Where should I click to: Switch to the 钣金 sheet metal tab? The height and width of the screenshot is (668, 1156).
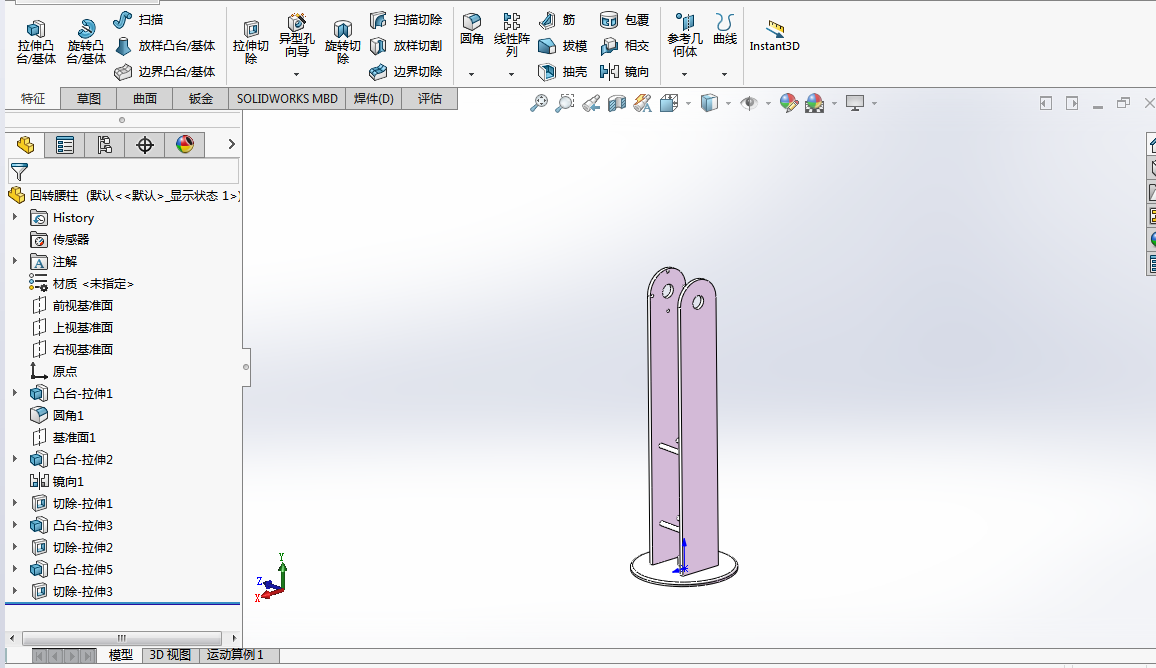(201, 98)
